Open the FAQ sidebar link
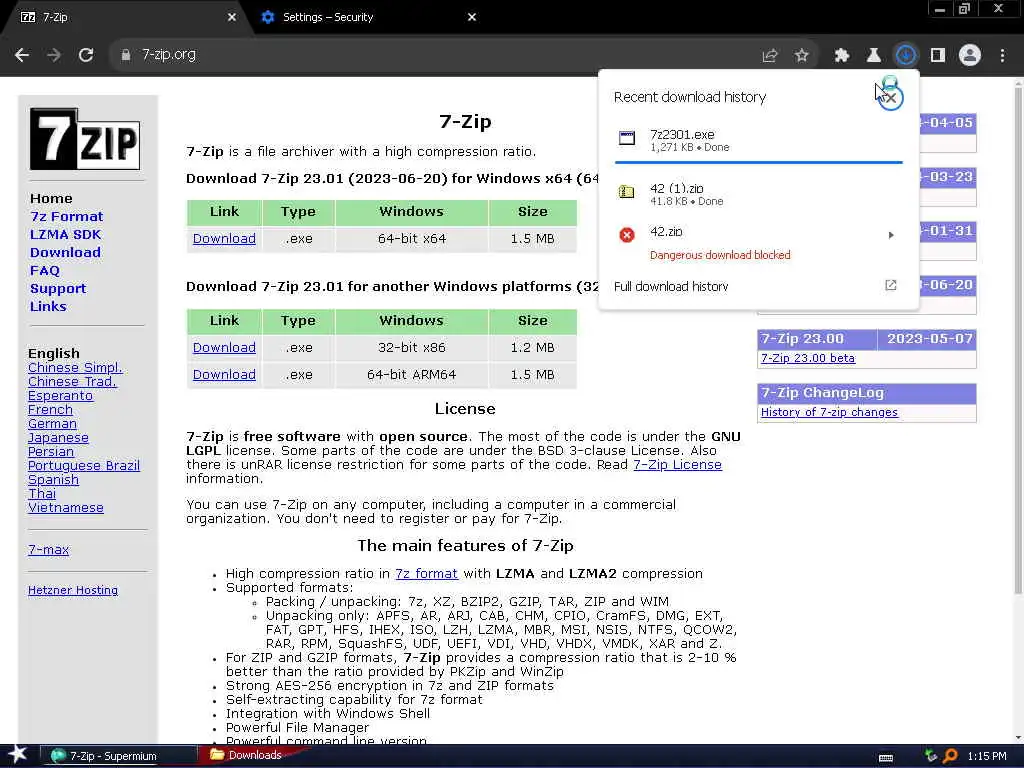The width and height of the screenshot is (1024, 768). (x=44, y=270)
